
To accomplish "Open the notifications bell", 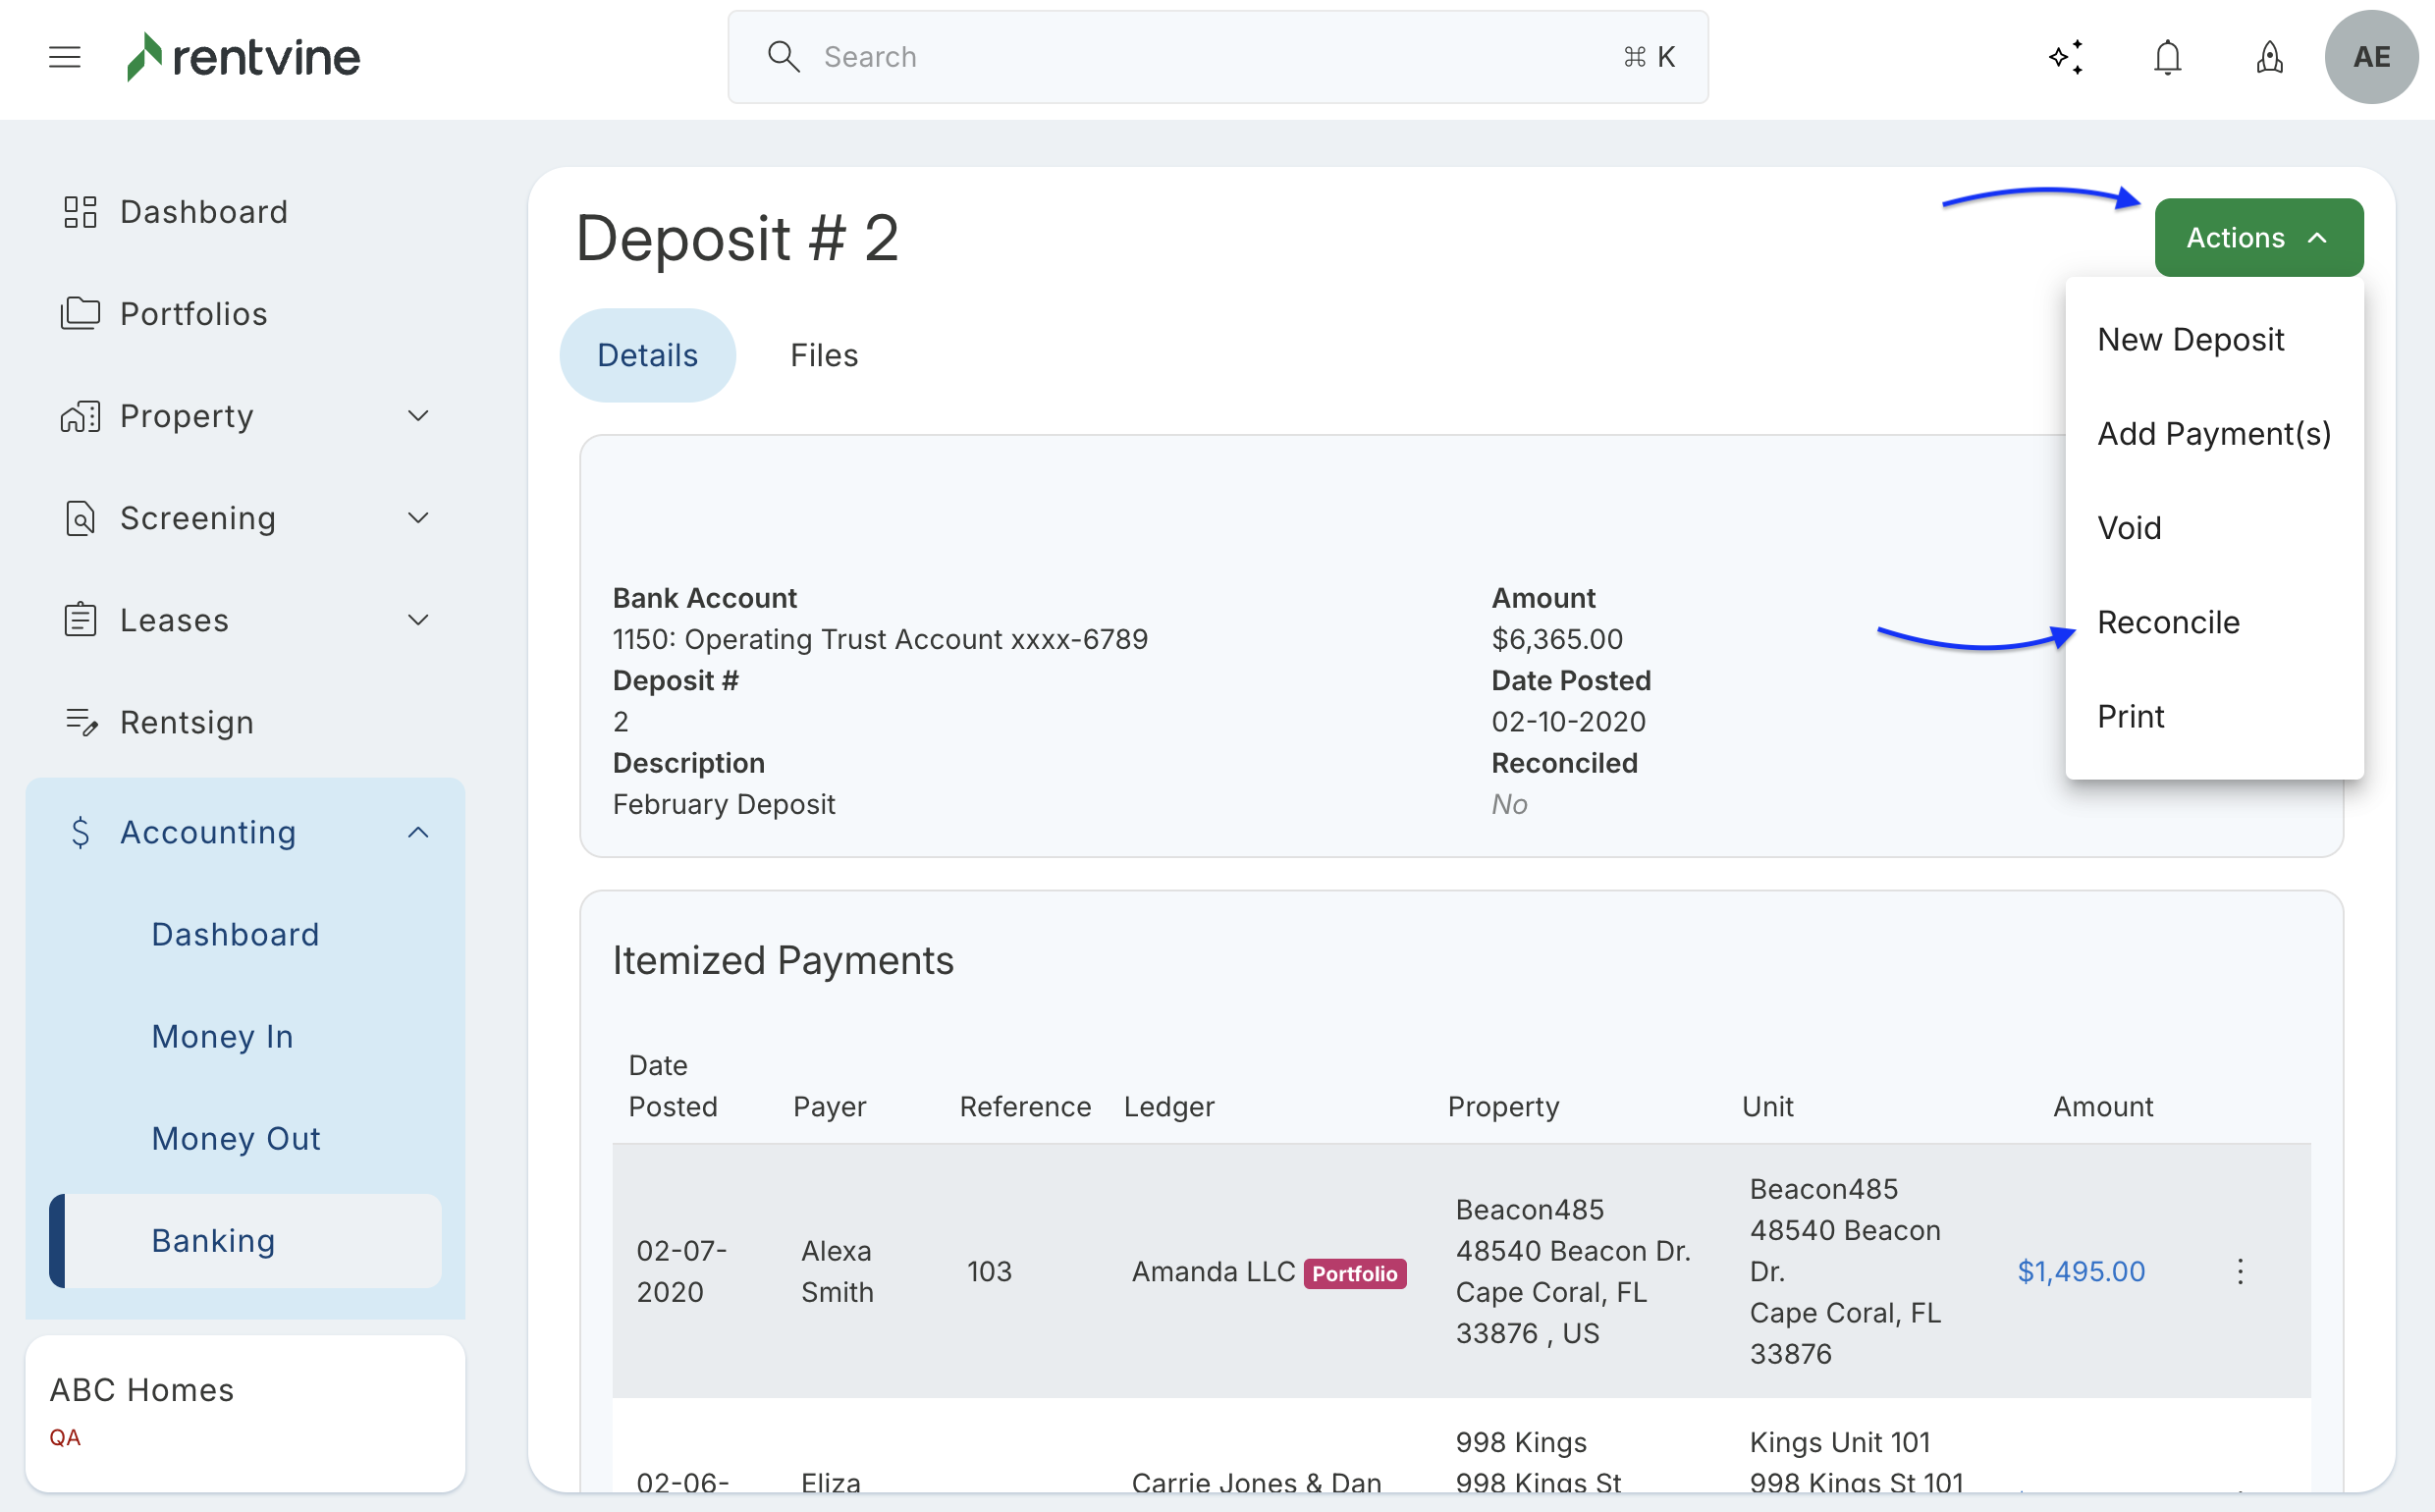I will (x=2167, y=57).
